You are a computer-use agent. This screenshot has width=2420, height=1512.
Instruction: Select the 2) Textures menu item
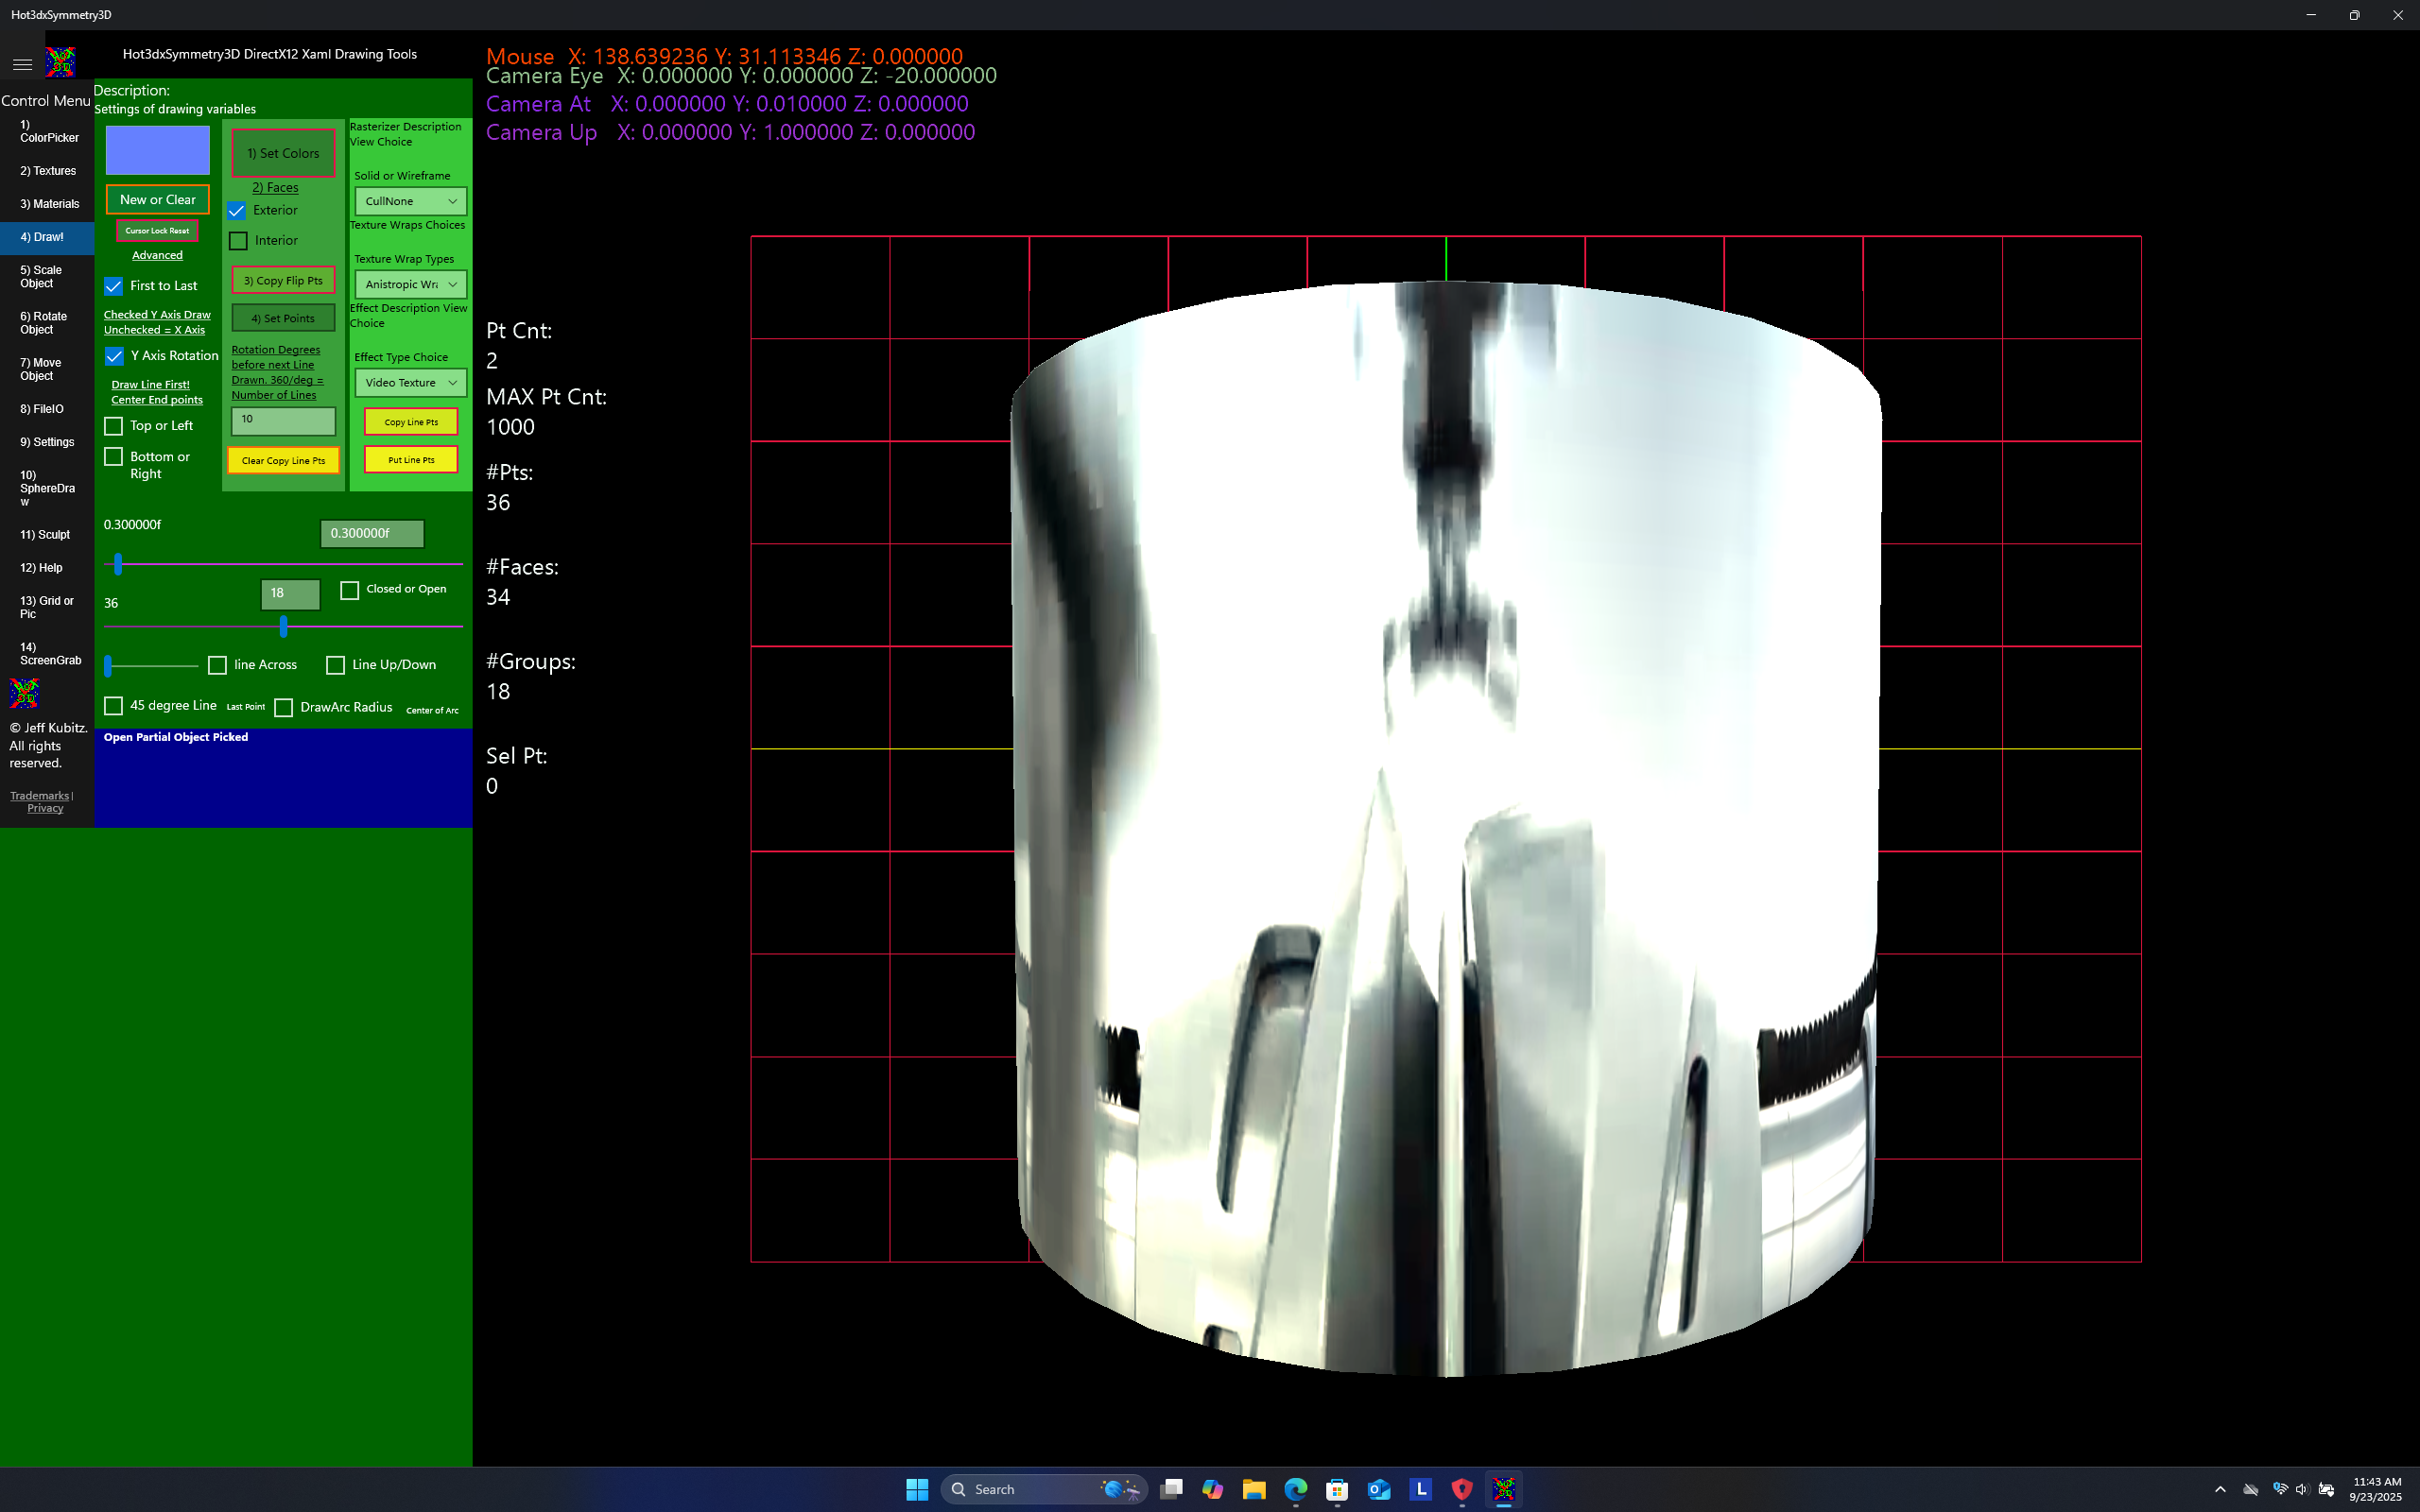point(47,171)
